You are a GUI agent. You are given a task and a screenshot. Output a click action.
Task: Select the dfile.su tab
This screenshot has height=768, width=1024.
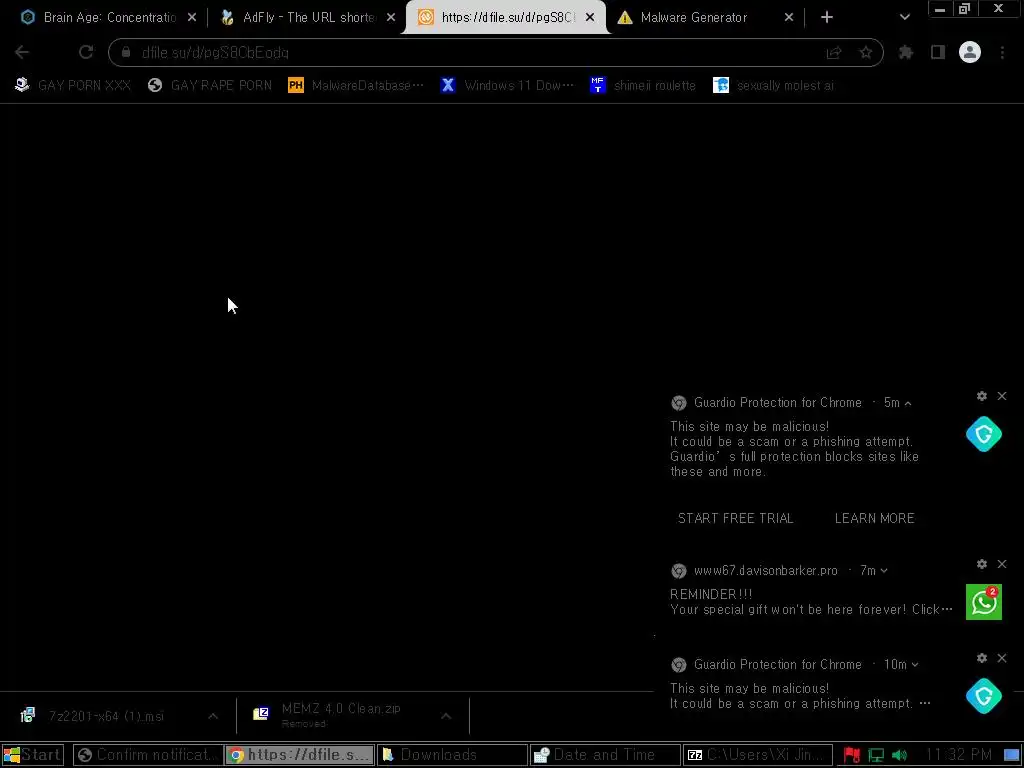tap(506, 18)
